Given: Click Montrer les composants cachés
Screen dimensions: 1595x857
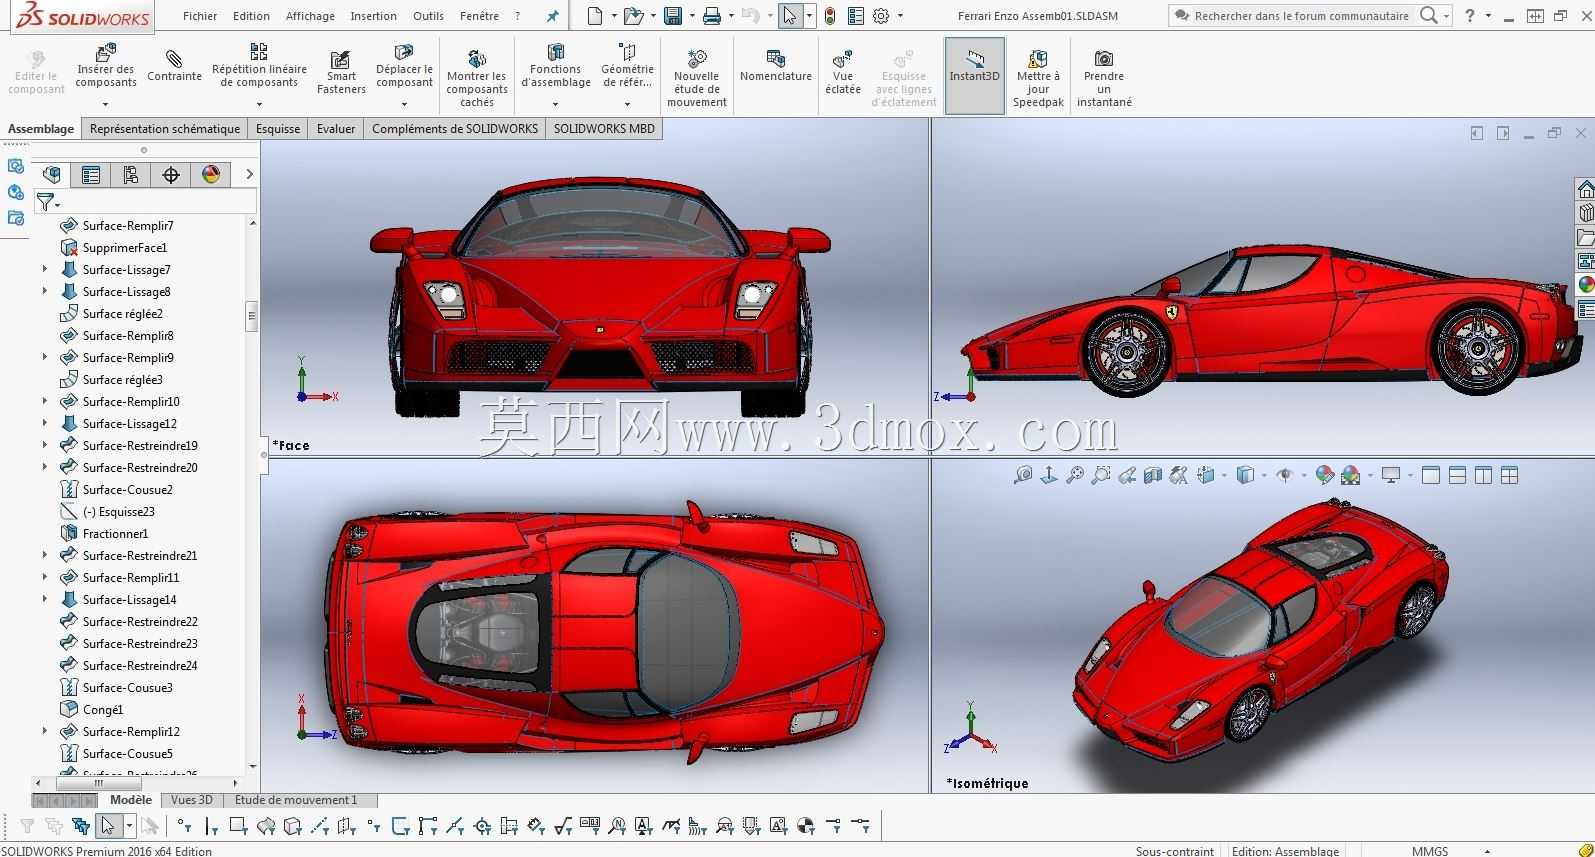Looking at the screenshot, I should [477, 78].
